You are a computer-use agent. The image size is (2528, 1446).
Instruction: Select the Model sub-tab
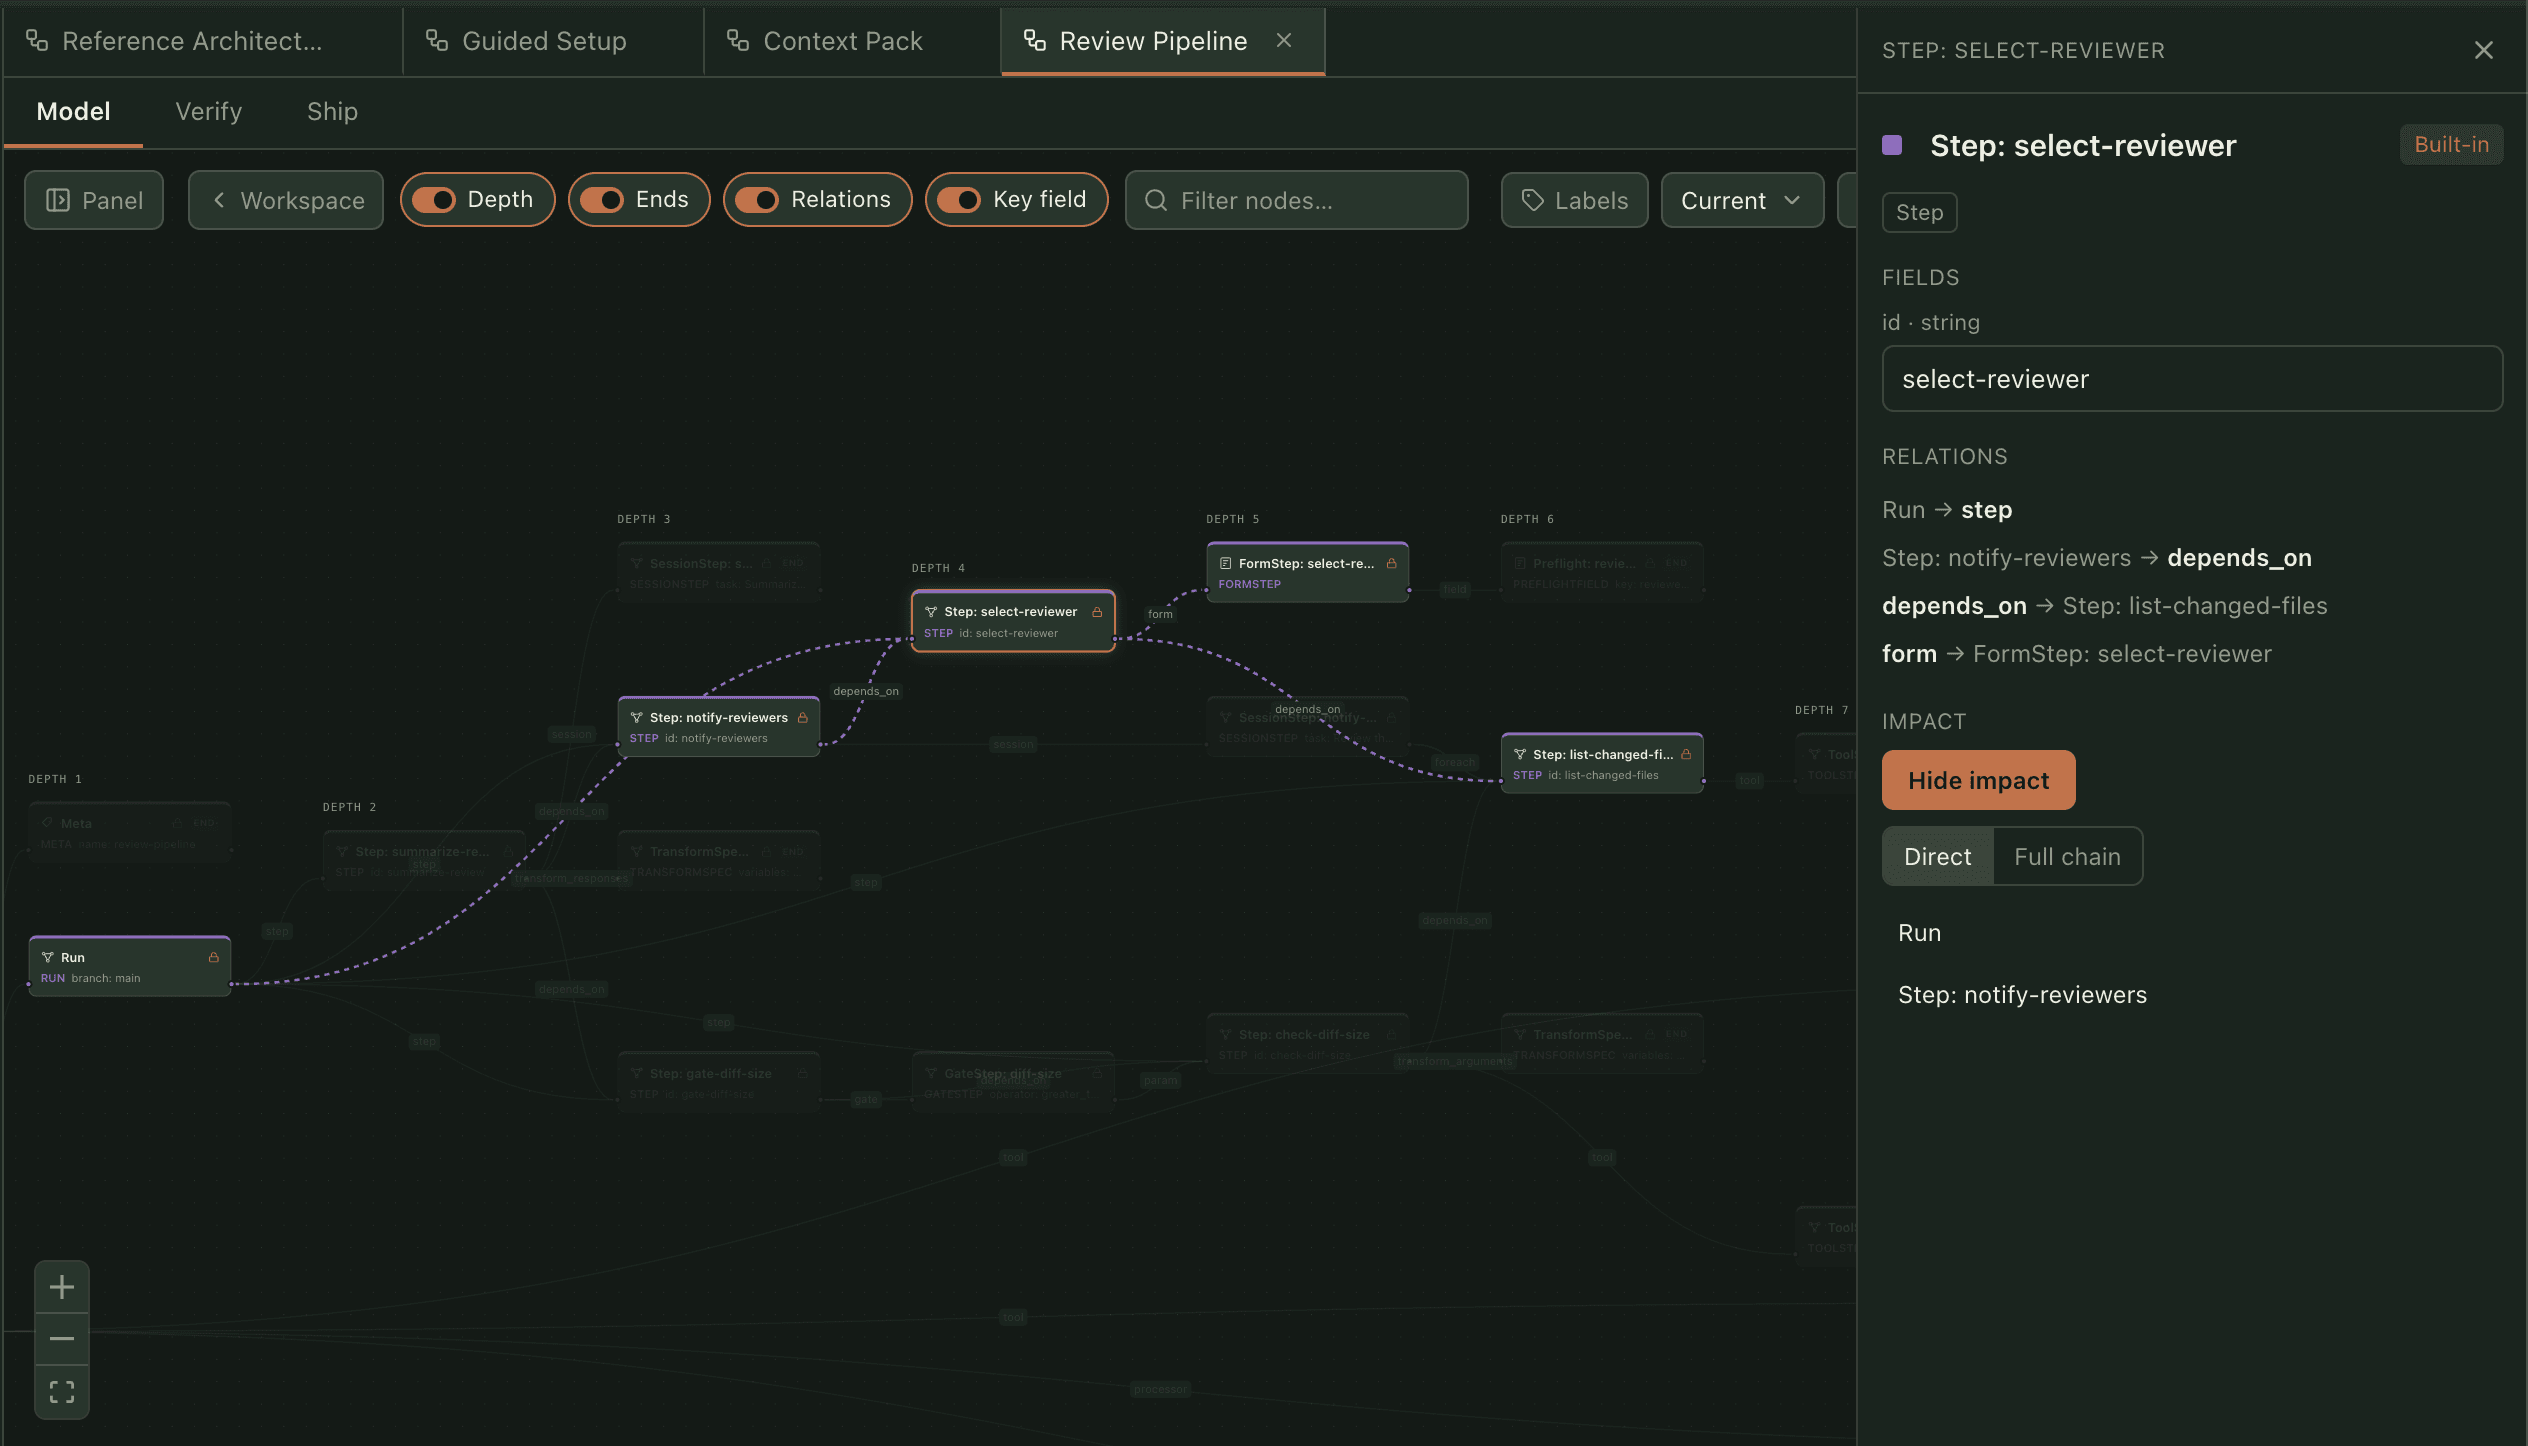pos(73,111)
